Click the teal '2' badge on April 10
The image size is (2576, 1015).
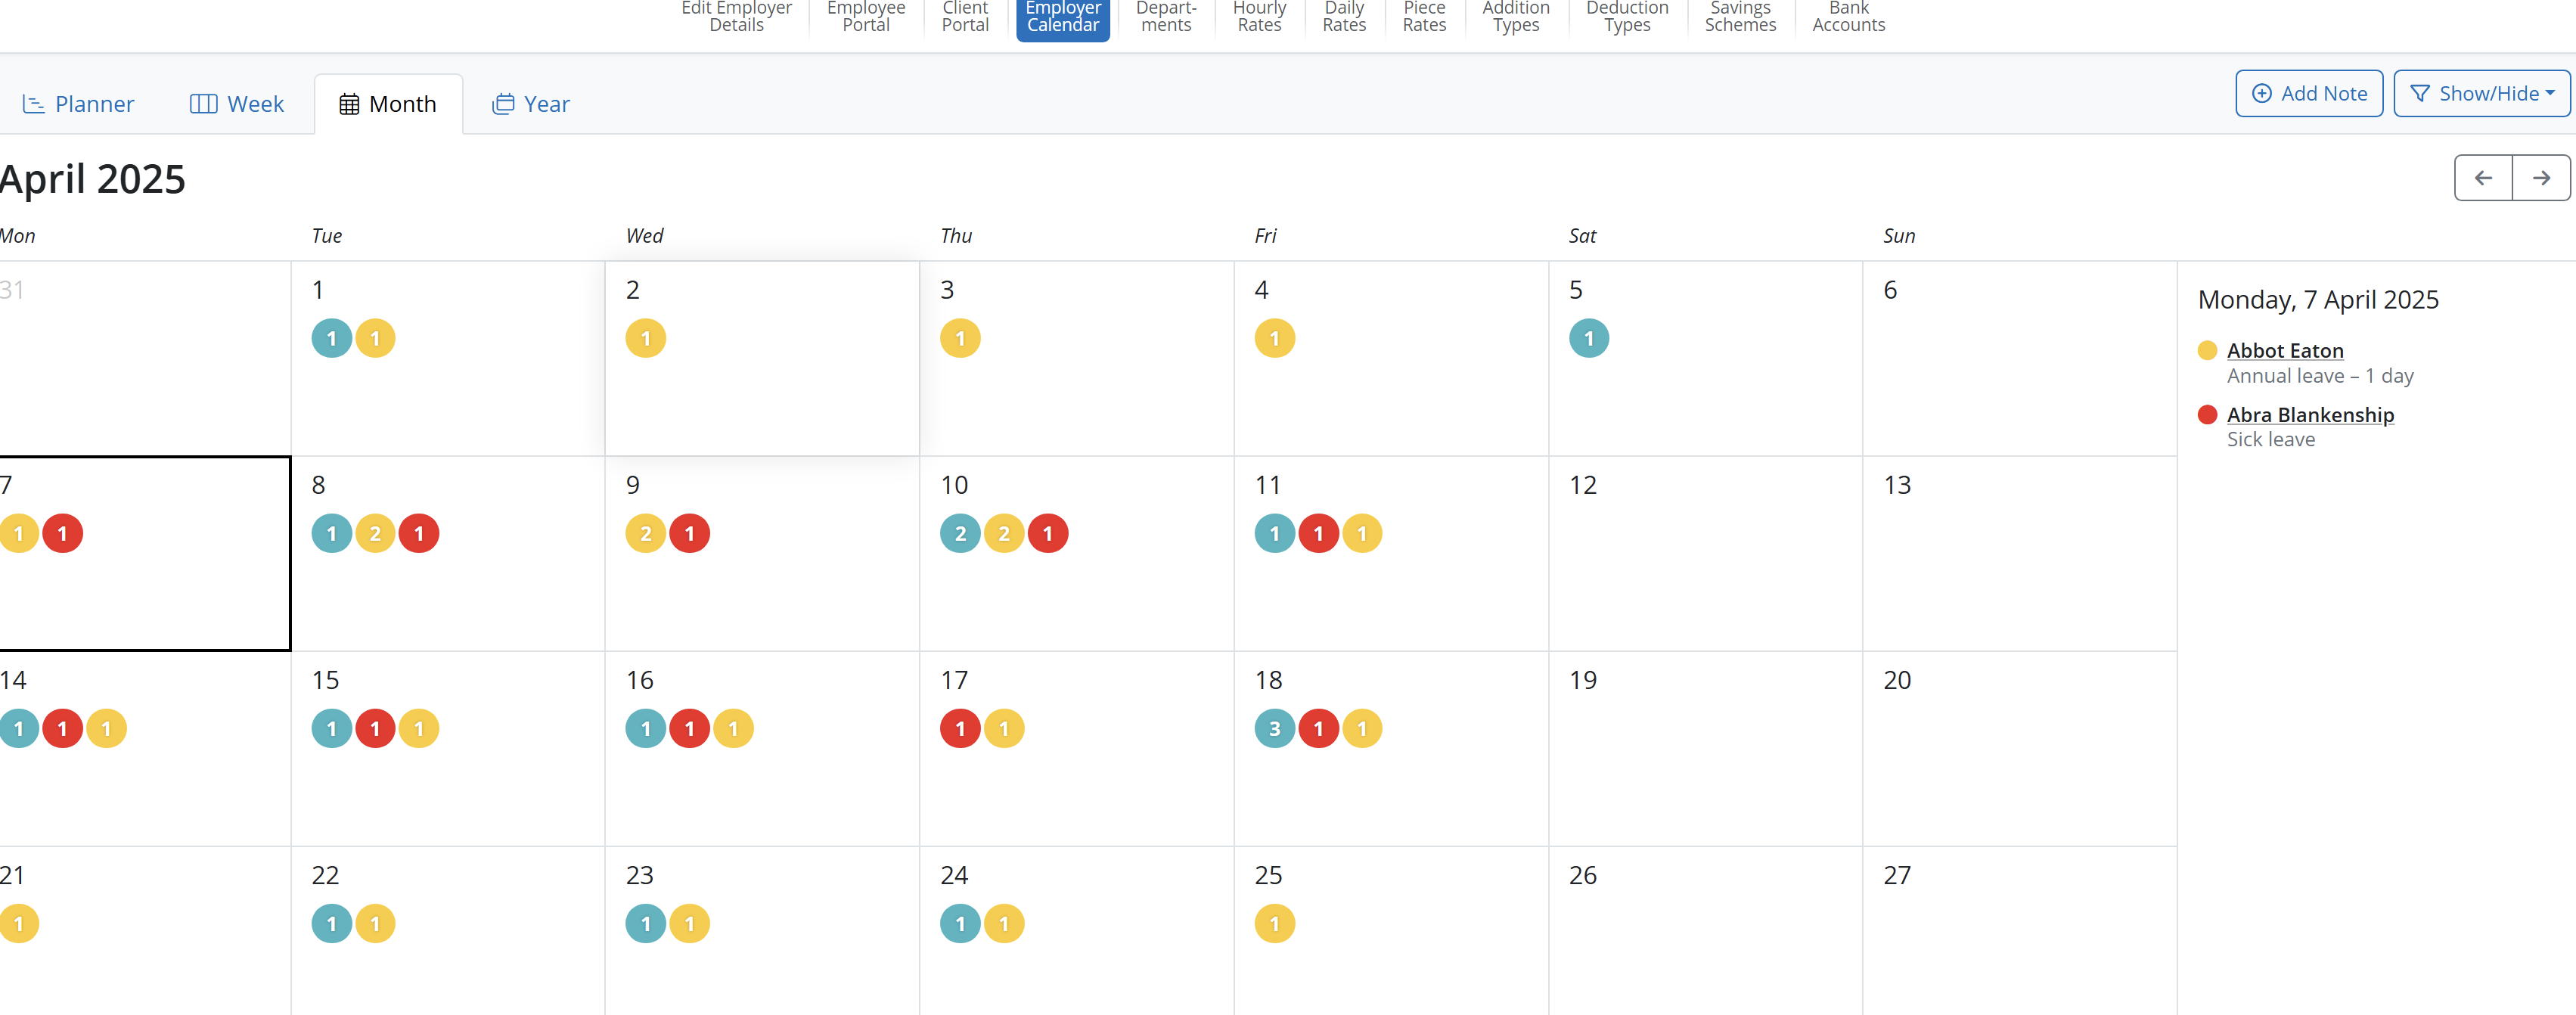[960, 534]
